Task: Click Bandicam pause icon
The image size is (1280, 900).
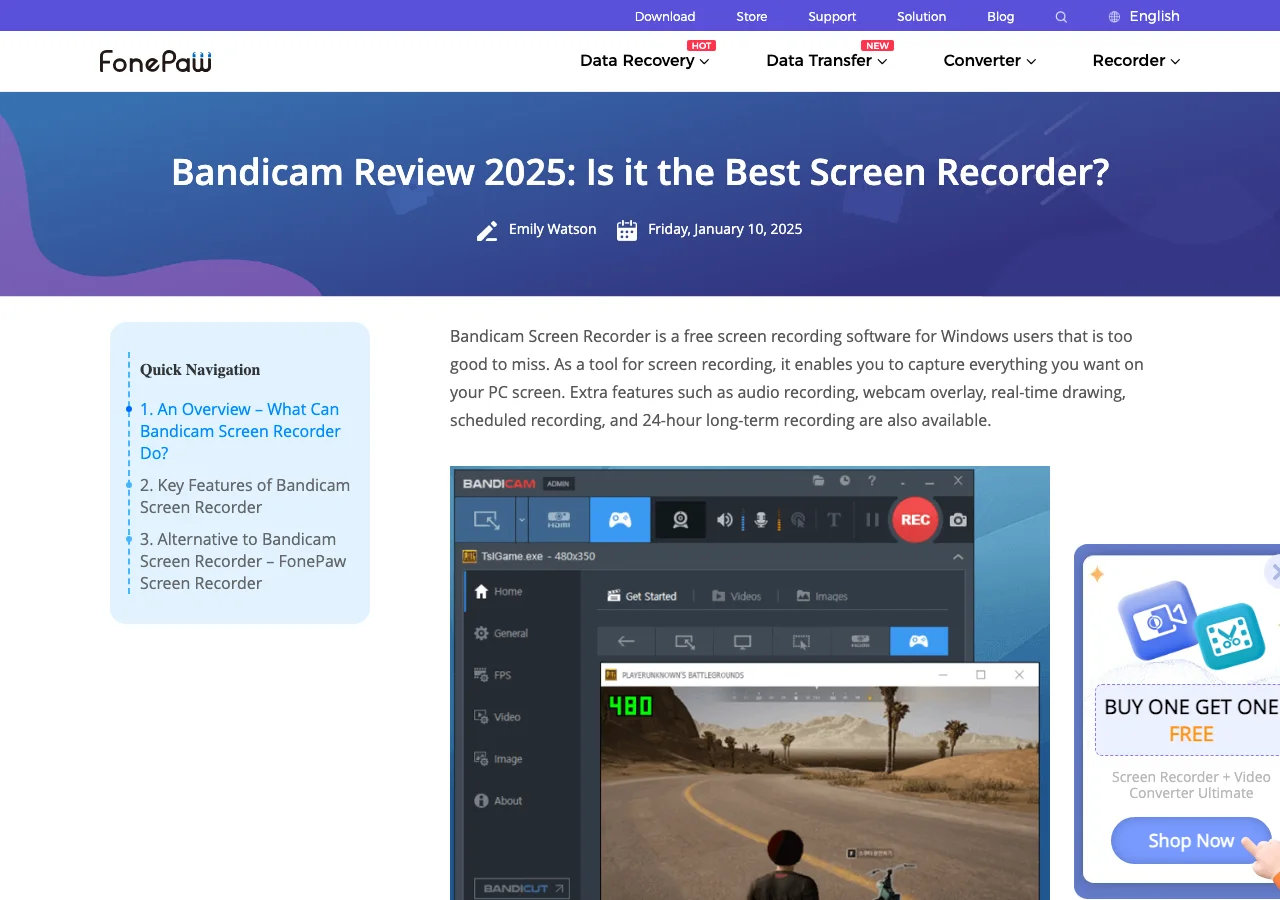Action: (872, 520)
